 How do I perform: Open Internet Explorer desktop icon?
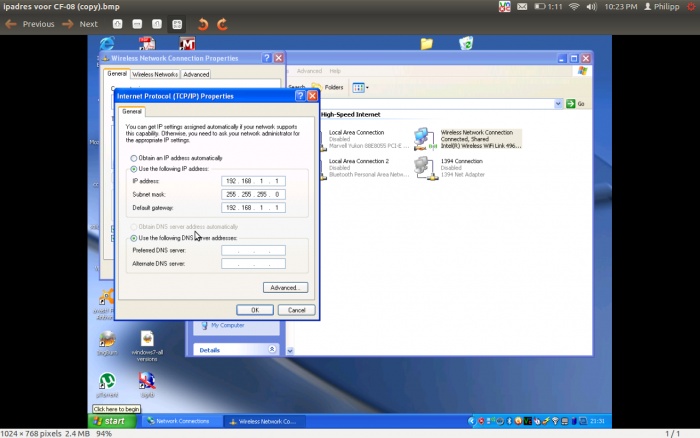point(107,43)
